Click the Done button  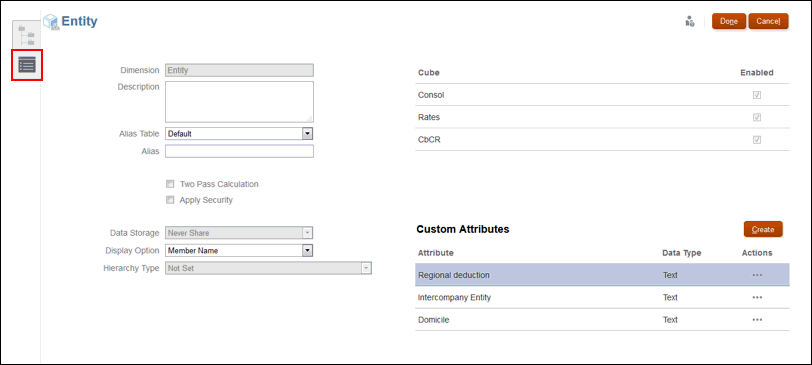[729, 21]
